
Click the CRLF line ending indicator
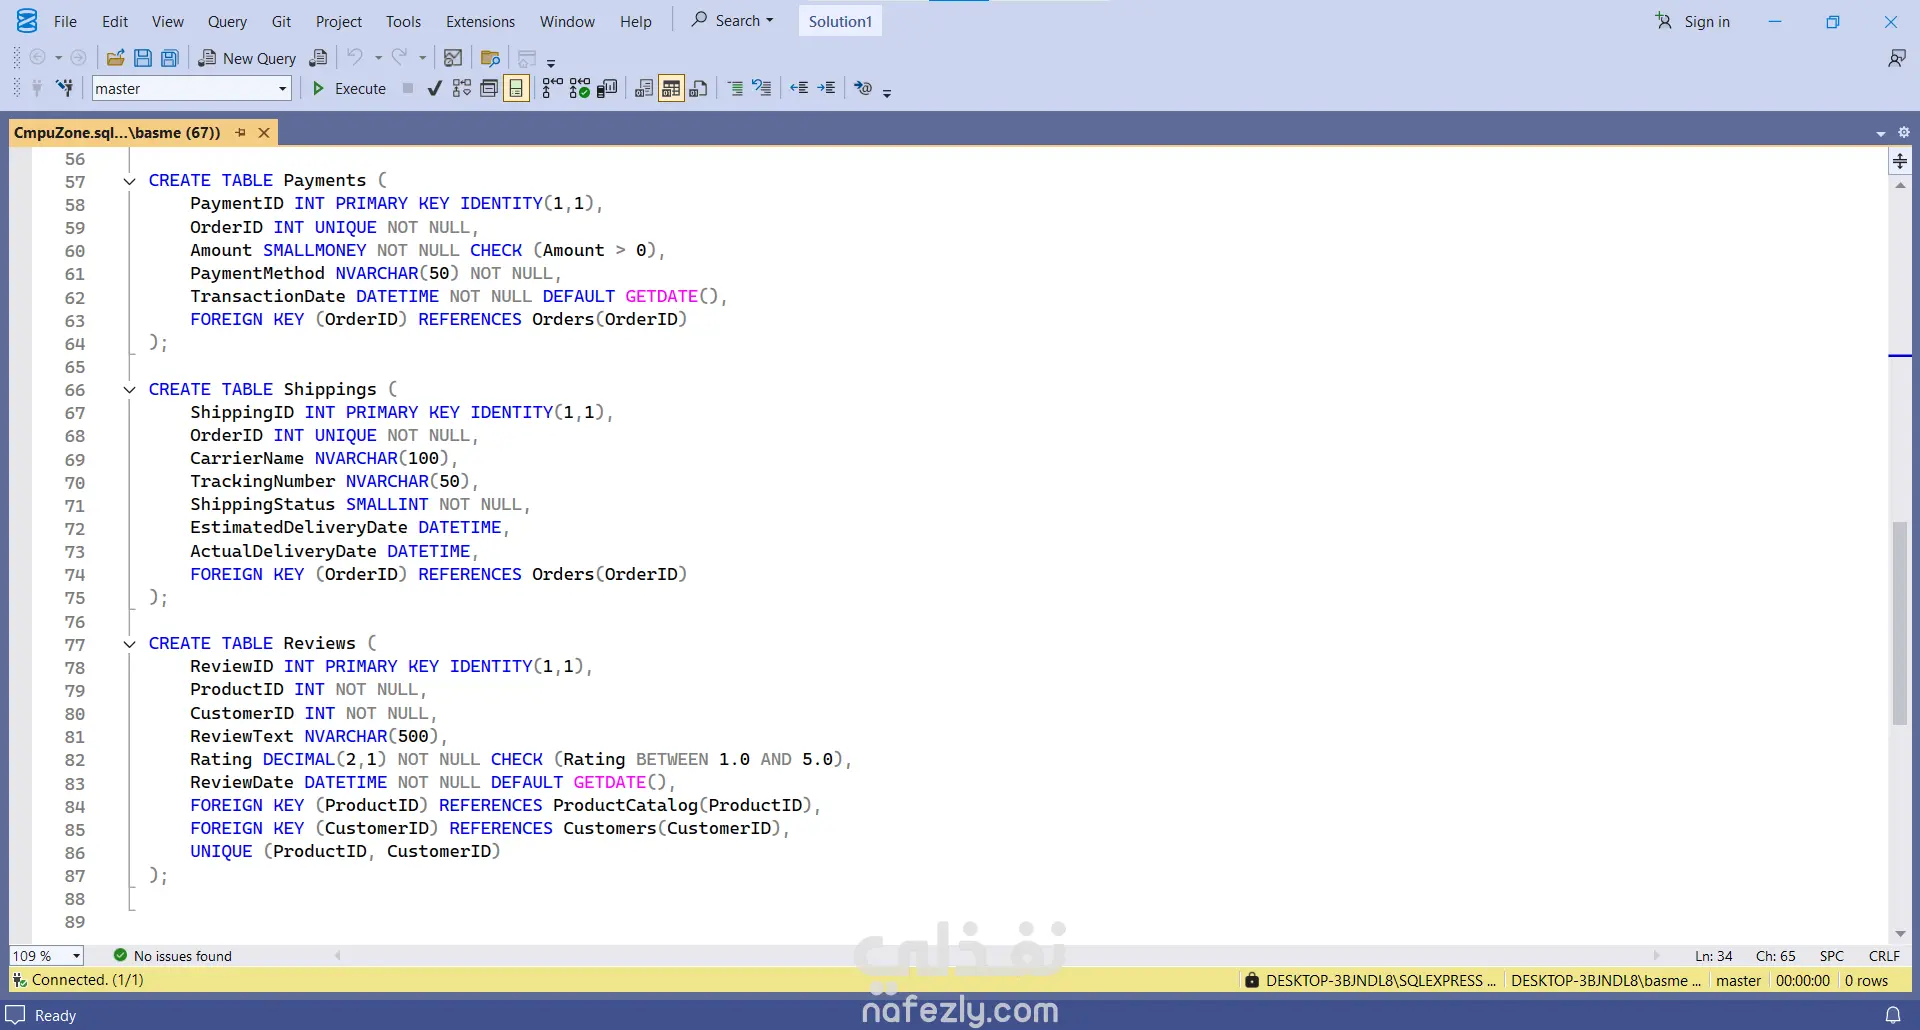(x=1884, y=956)
